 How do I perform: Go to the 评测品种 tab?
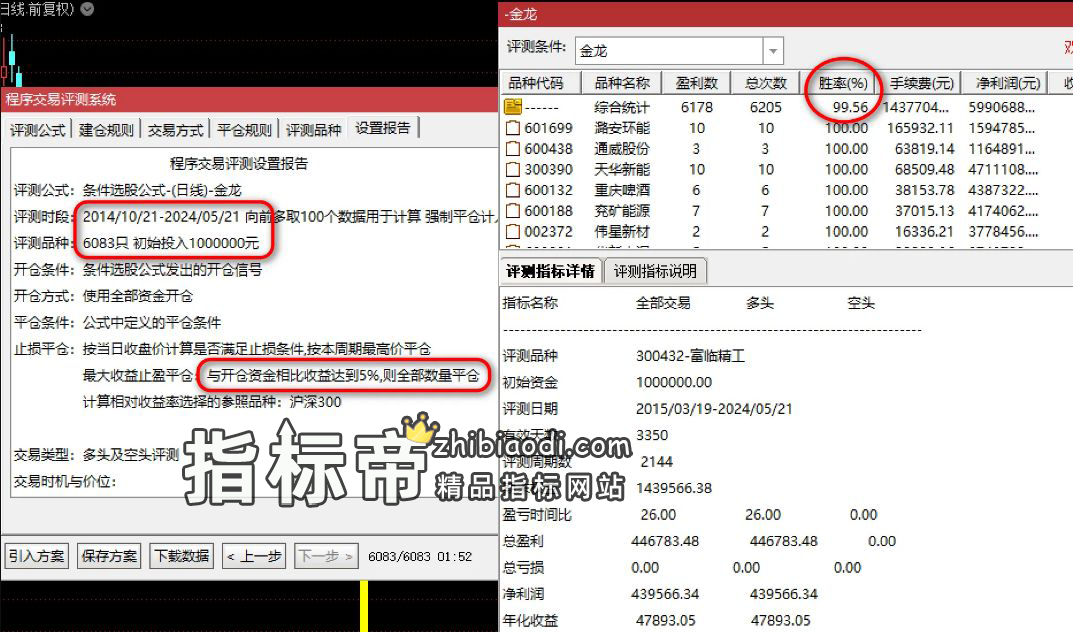click(313, 129)
